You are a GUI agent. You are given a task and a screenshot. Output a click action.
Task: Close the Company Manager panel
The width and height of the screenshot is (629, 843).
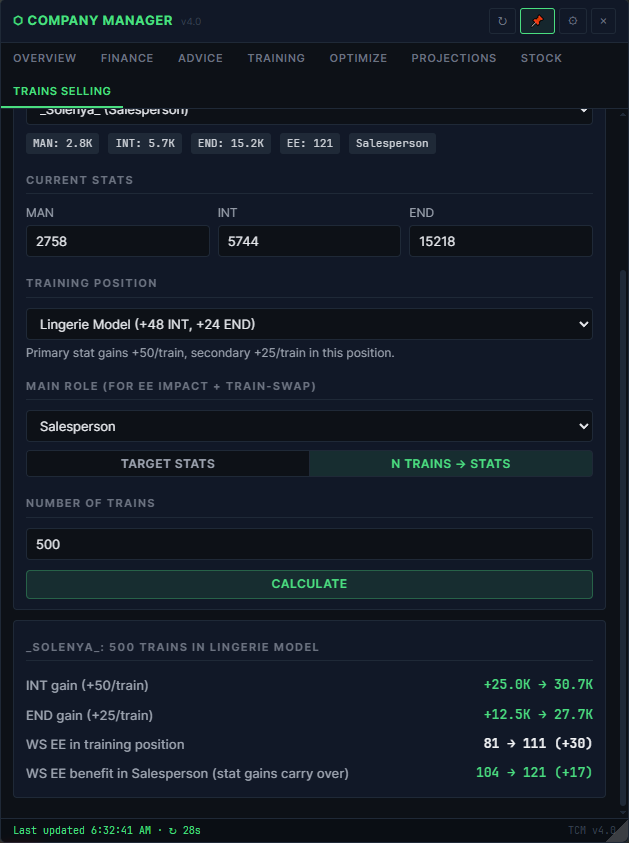603,21
